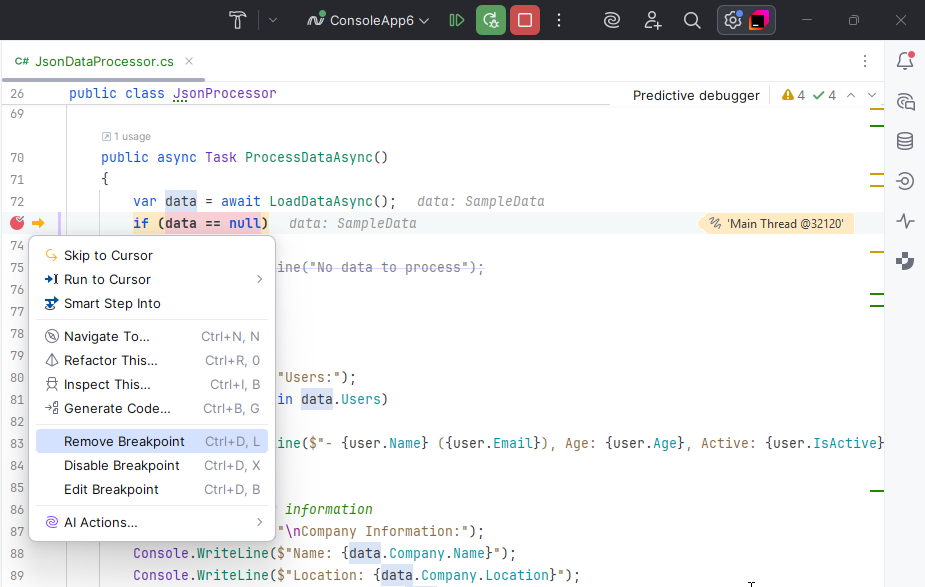Open the IDE settings gear

click(x=731, y=19)
